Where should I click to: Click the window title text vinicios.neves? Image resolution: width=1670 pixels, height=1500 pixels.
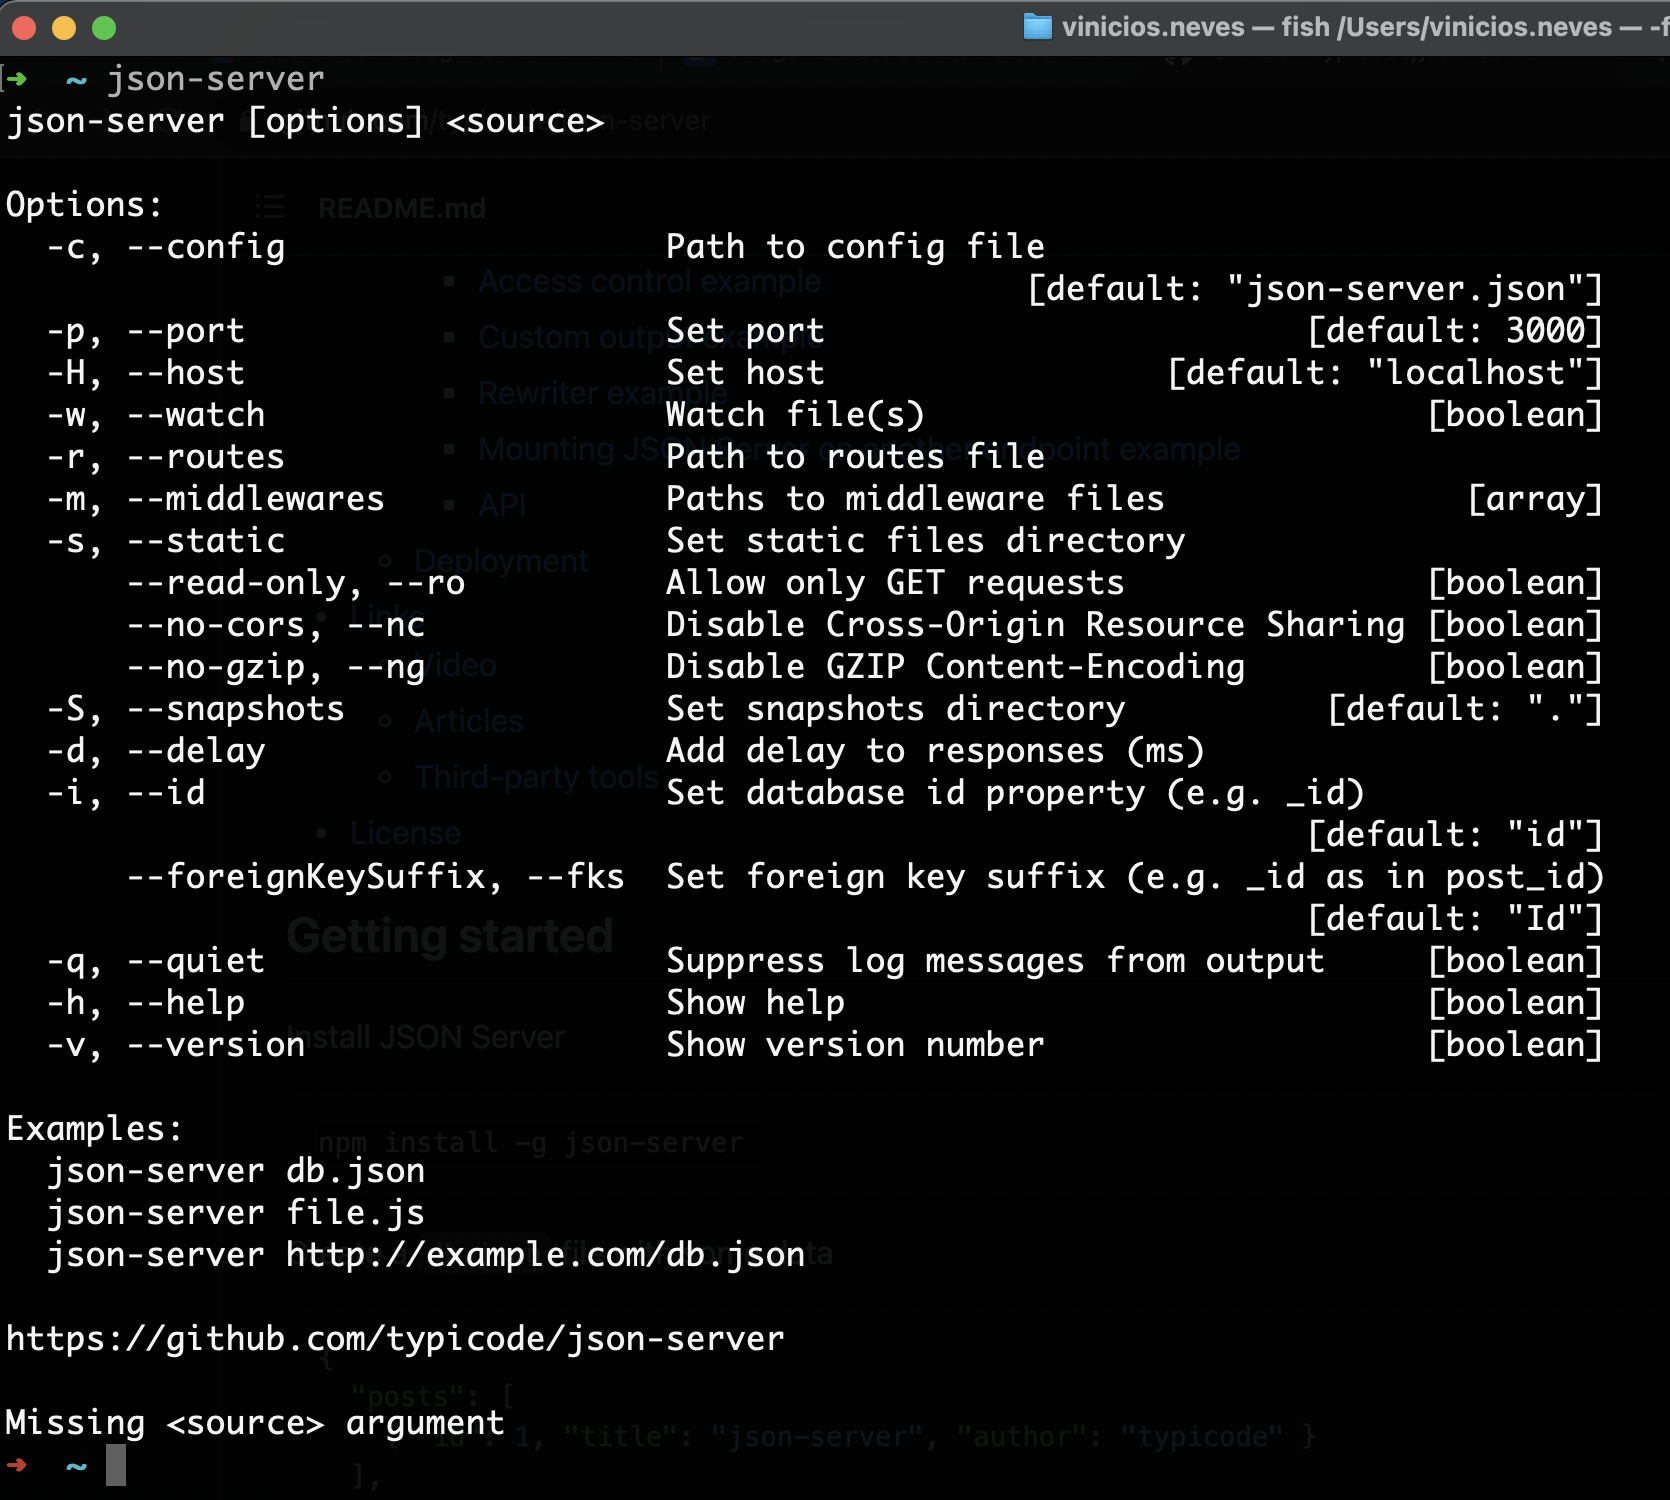point(1153,27)
